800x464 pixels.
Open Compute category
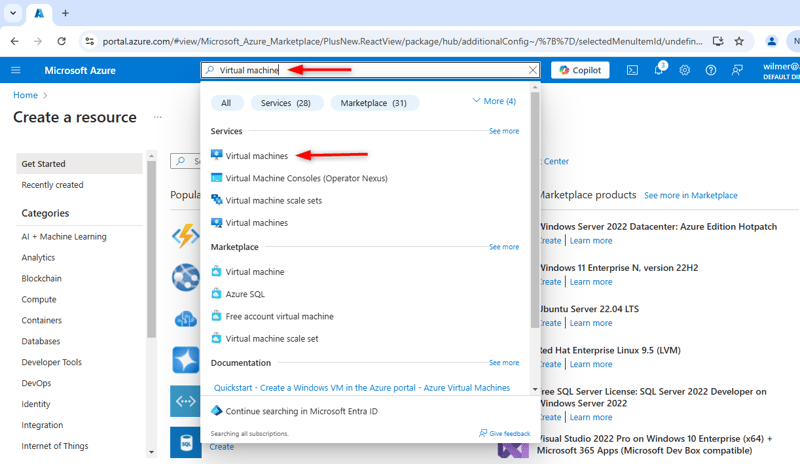pos(39,300)
